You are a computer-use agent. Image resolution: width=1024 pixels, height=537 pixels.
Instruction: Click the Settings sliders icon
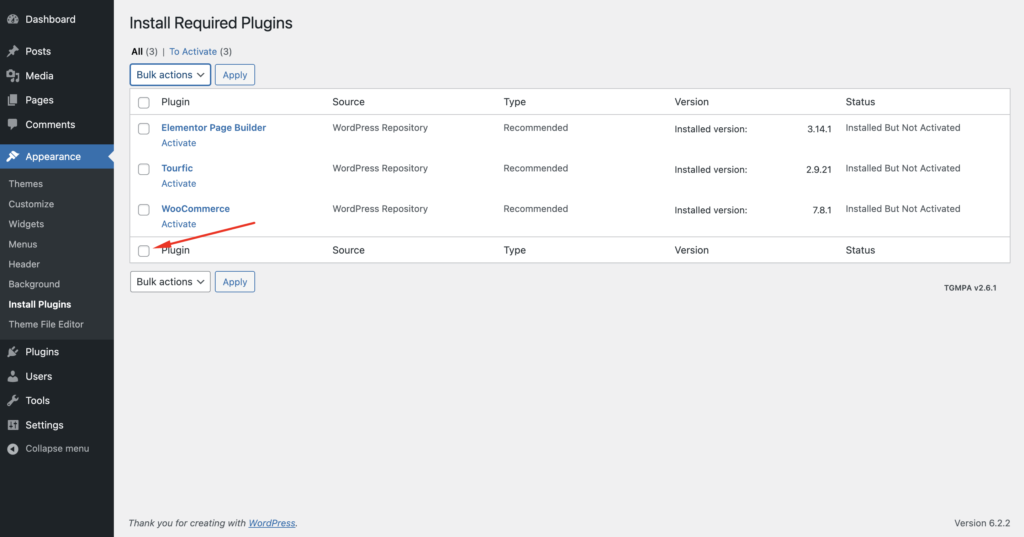(x=12, y=425)
